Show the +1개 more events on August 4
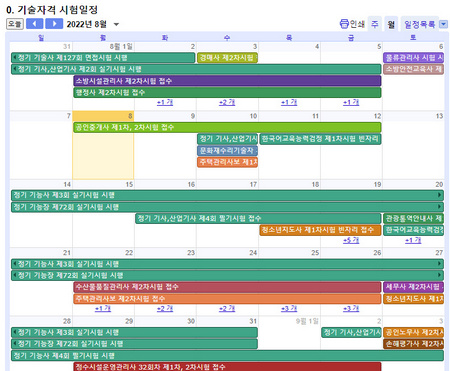Viewport: 450px width, 371px height. pyautogui.click(x=289, y=102)
